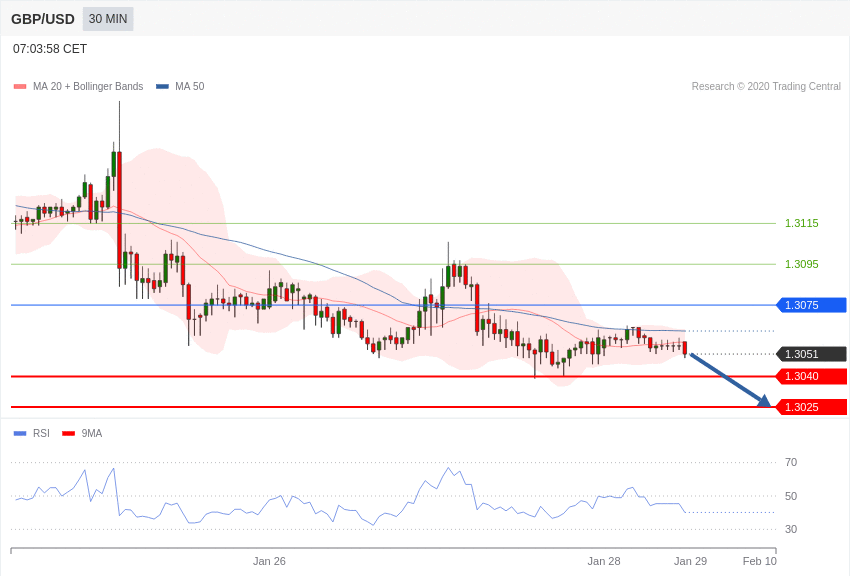850x576 pixels.
Task: Click the Jan 29 date axis label
Action: point(690,561)
